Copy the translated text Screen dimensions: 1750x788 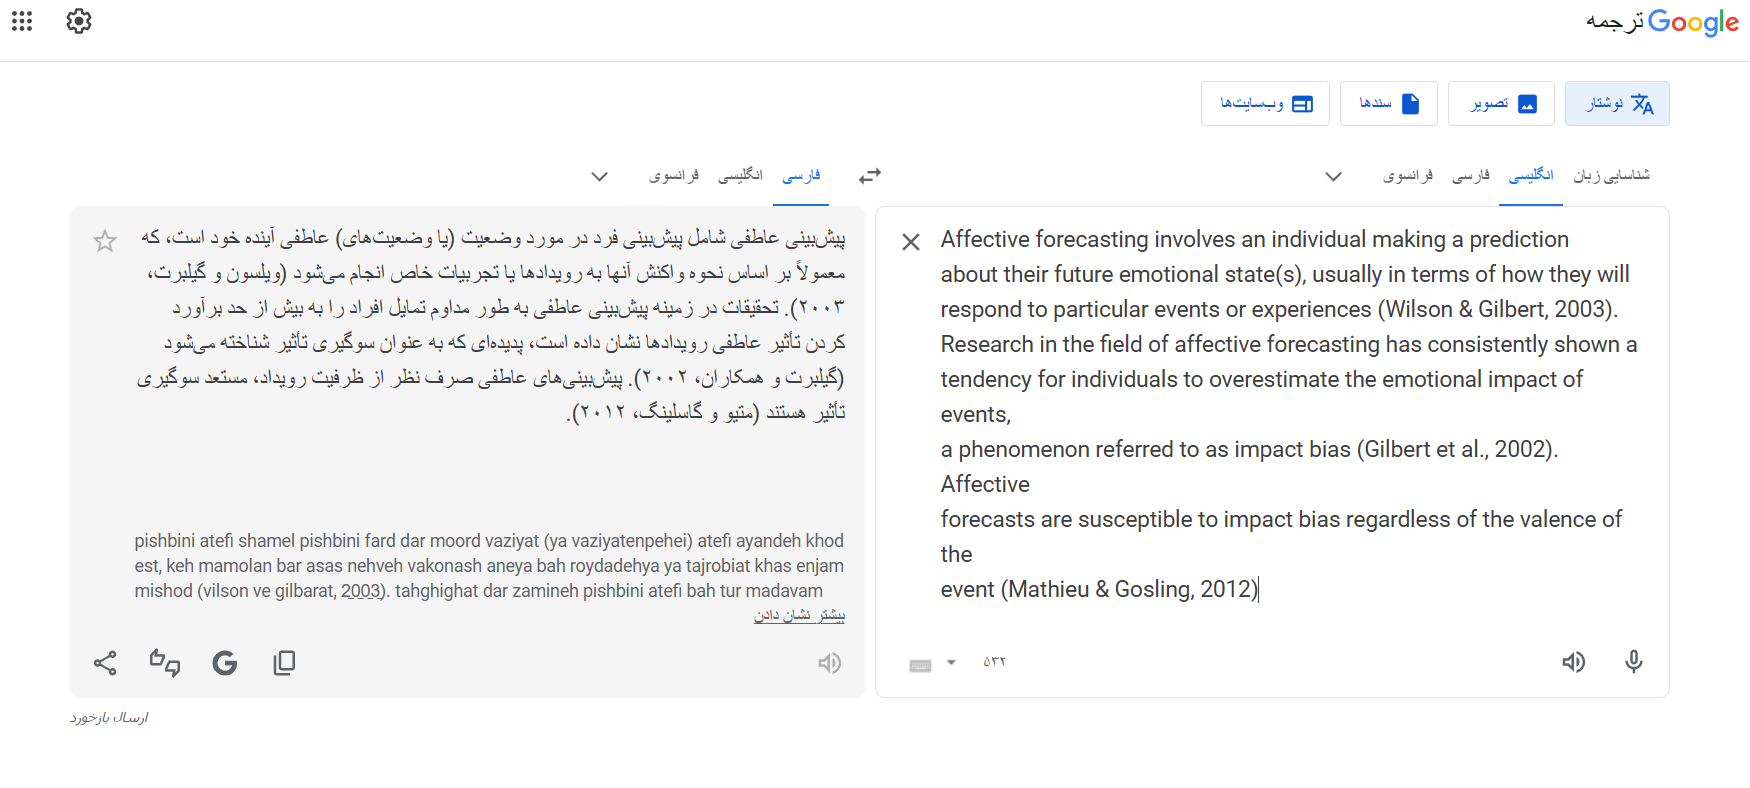tap(285, 663)
